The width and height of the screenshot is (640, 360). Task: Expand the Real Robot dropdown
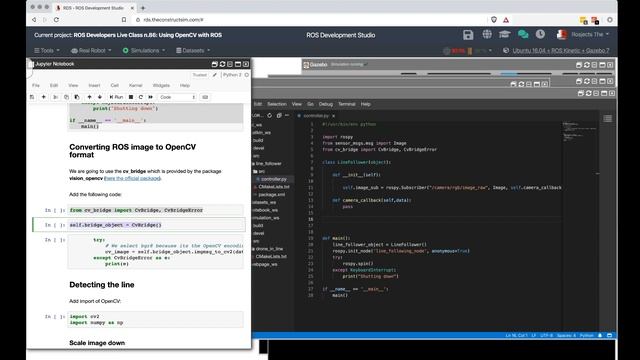tap(91, 50)
